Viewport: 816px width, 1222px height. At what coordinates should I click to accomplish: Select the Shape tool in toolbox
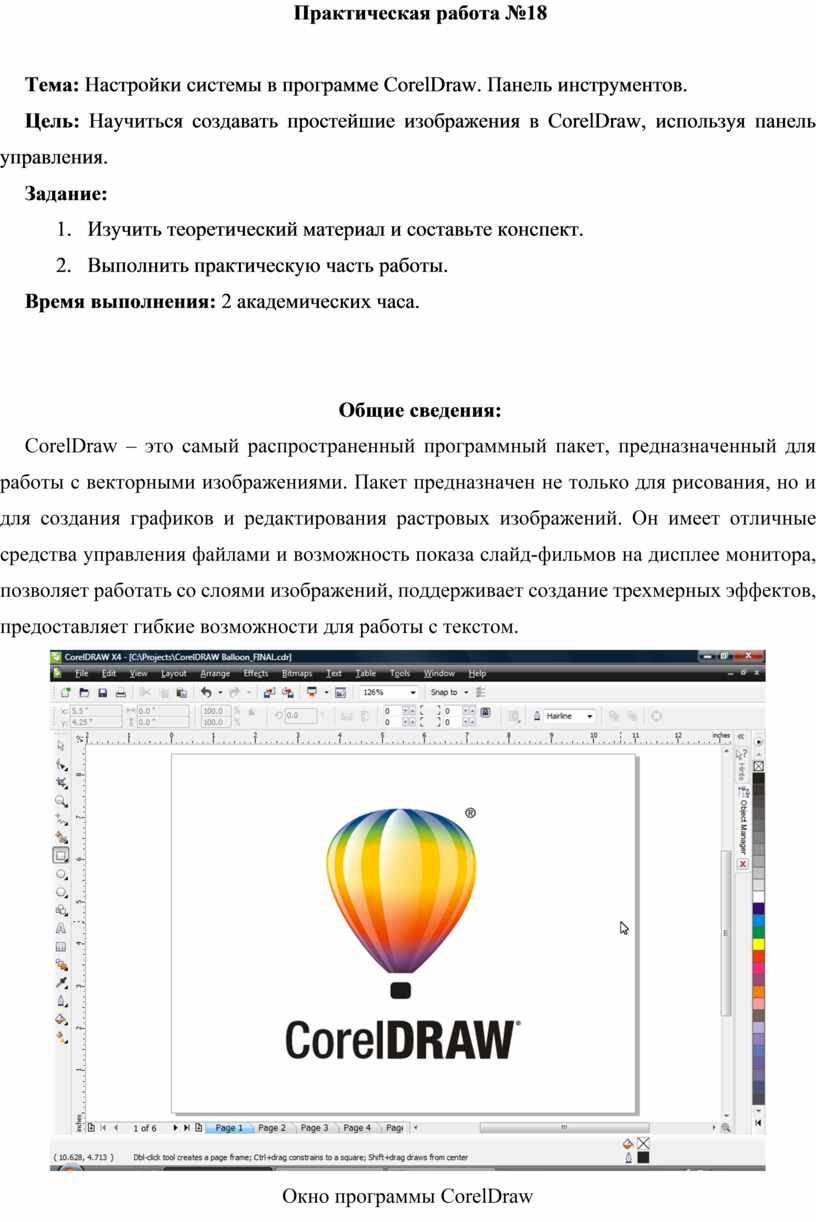pyautogui.click(x=61, y=764)
